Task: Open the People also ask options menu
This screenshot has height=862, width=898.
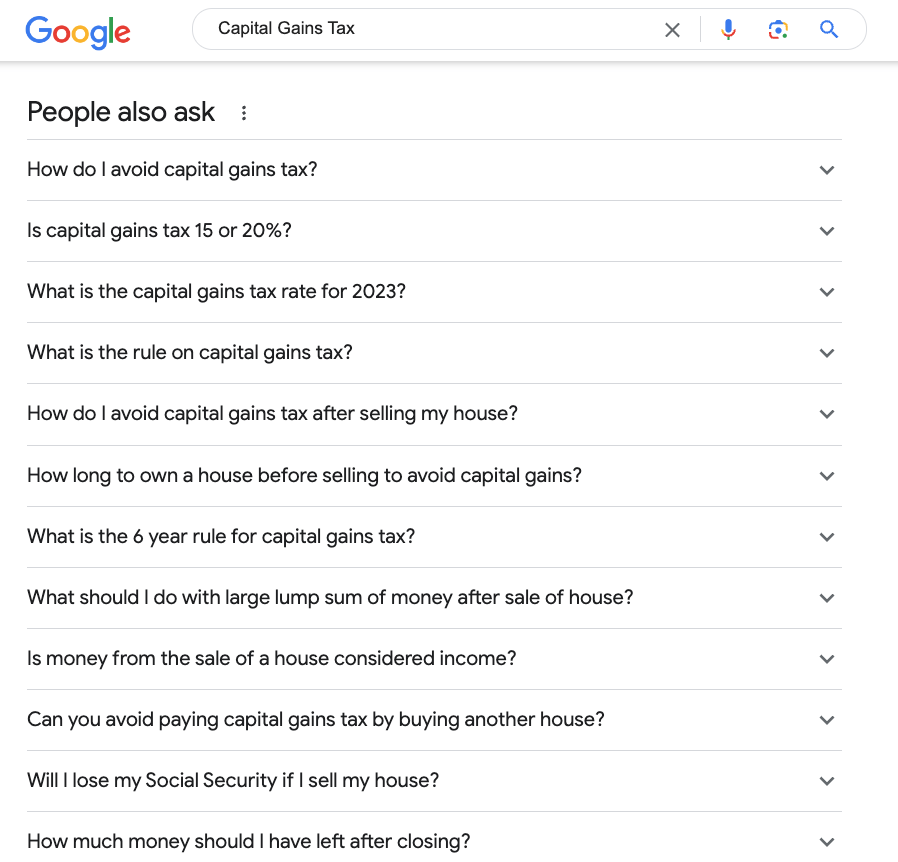Action: coord(243,113)
